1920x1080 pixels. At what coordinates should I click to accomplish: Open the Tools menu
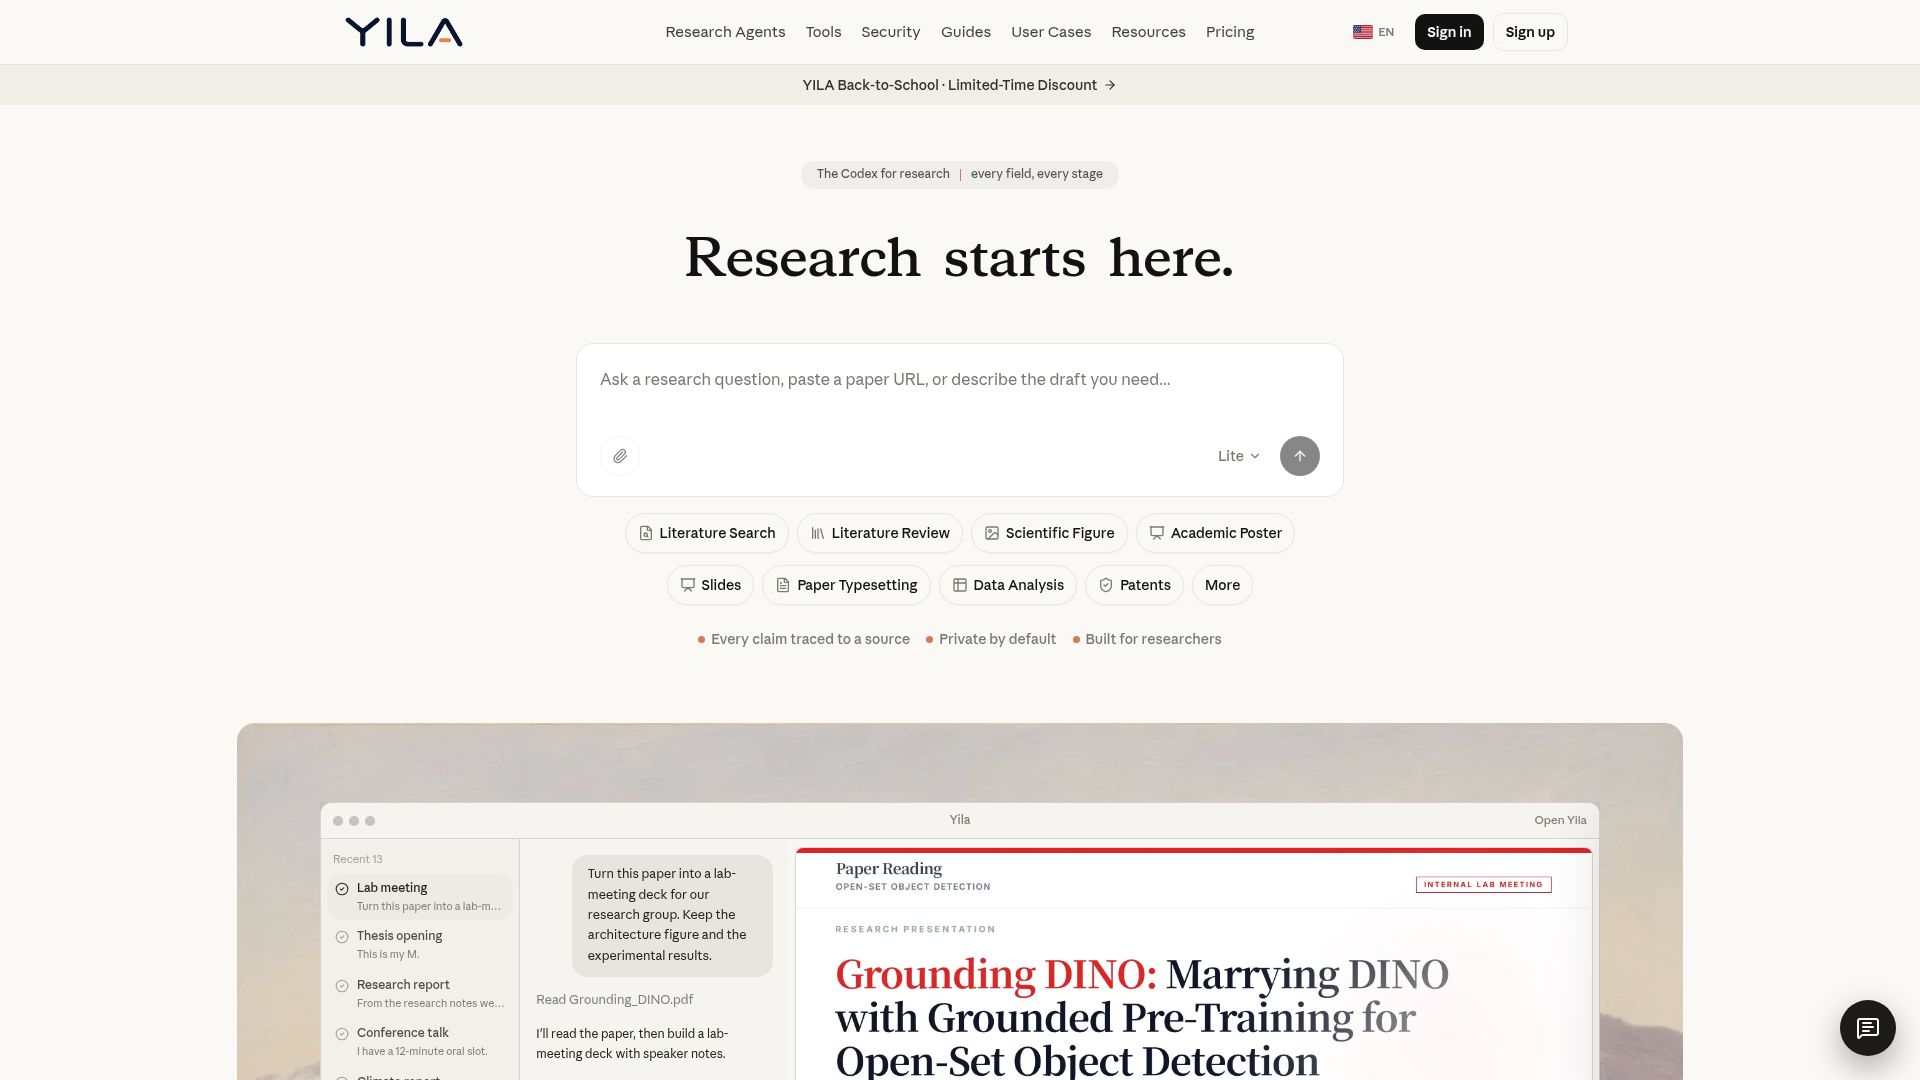point(823,32)
